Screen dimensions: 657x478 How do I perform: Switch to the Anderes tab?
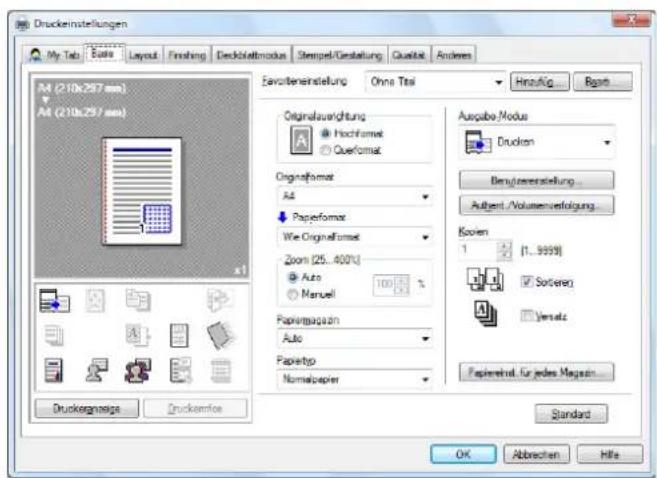(x=454, y=55)
